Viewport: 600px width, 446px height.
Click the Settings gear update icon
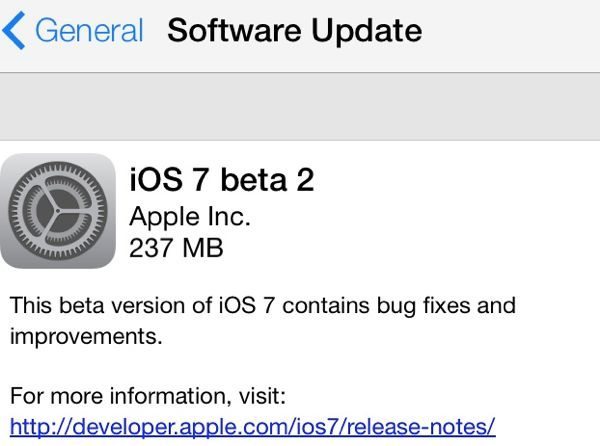tap(58, 211)
